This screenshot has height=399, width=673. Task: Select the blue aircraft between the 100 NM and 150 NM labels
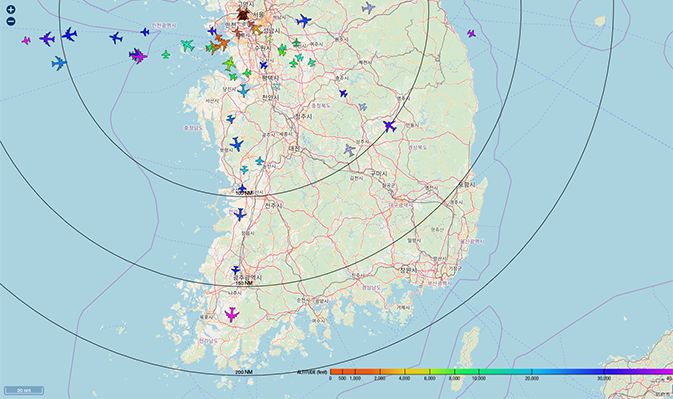coord(239,214)
